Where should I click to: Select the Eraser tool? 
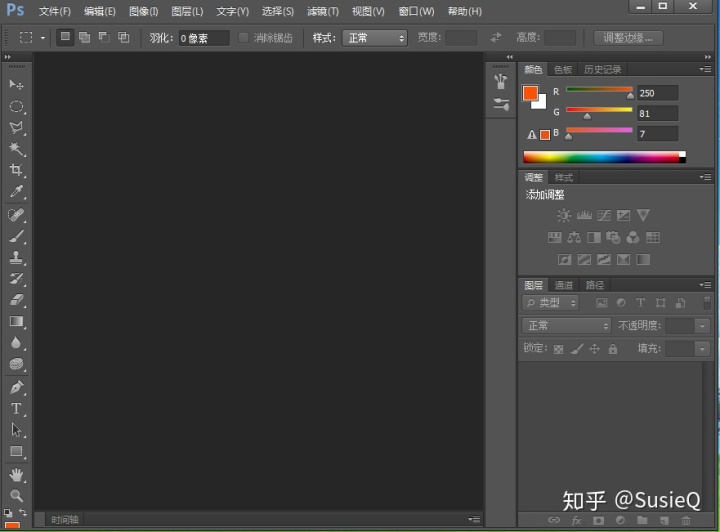[x=16, y=300]
